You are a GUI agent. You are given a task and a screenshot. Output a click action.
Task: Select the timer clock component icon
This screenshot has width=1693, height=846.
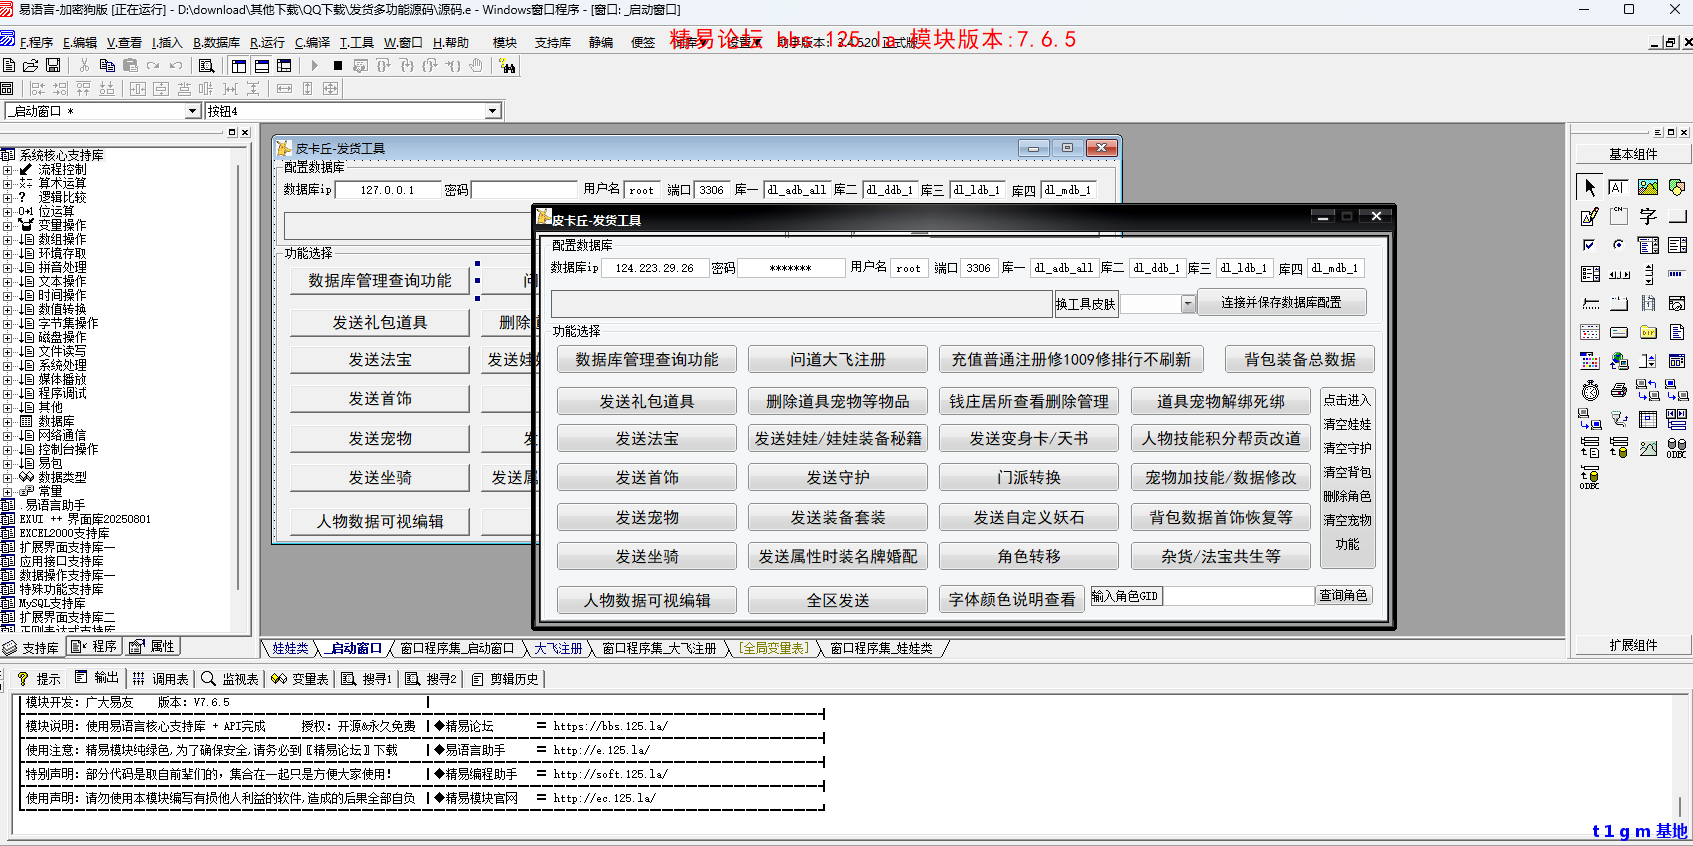[1590, 390]
